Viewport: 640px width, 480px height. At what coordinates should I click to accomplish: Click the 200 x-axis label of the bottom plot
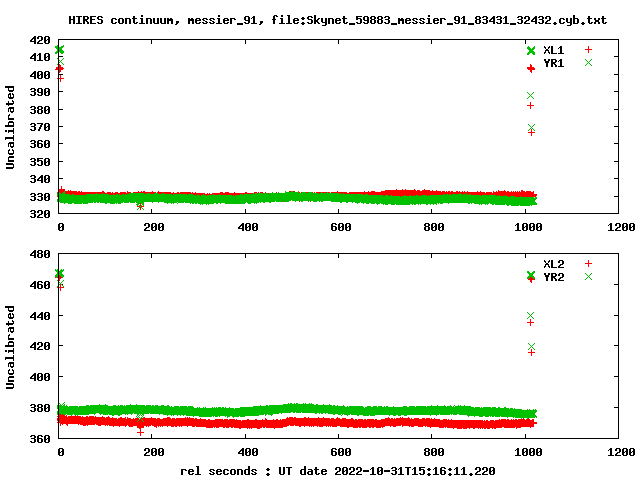[x=154, y=452]
